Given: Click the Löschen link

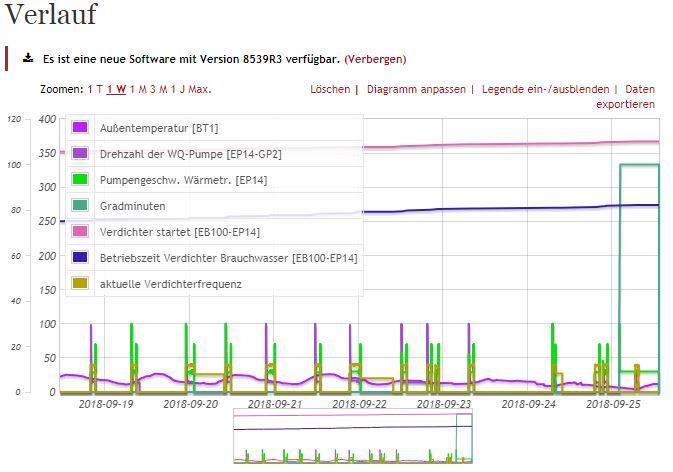Looking at the screenshot, I should 330,89.
